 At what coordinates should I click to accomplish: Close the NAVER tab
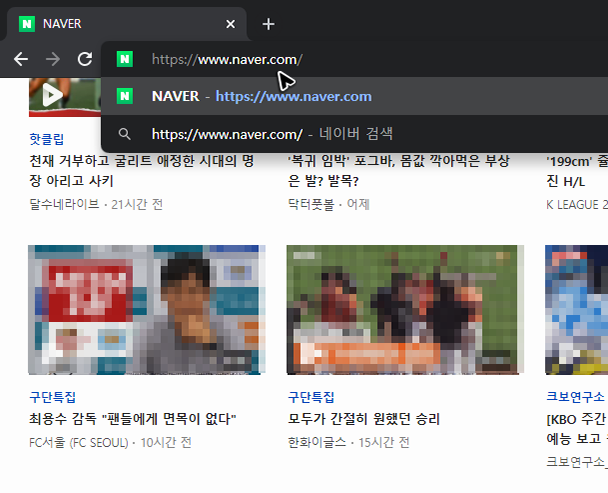(230, 24)
